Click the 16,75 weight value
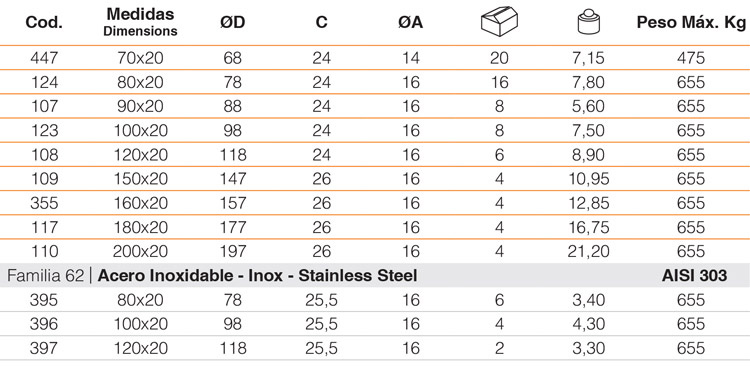This screenshot has height=375, width=750. [x=588, y=227]
